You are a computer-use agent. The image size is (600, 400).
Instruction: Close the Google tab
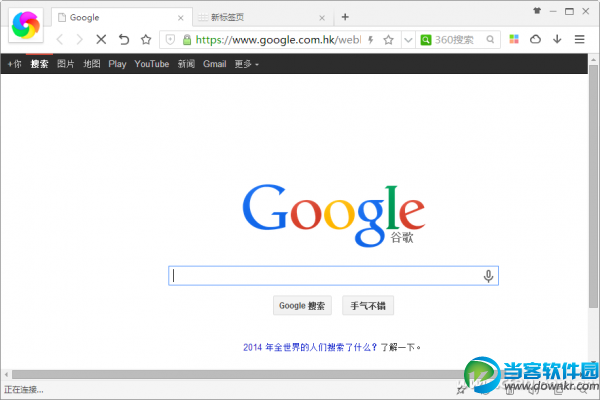coord(181,18)
